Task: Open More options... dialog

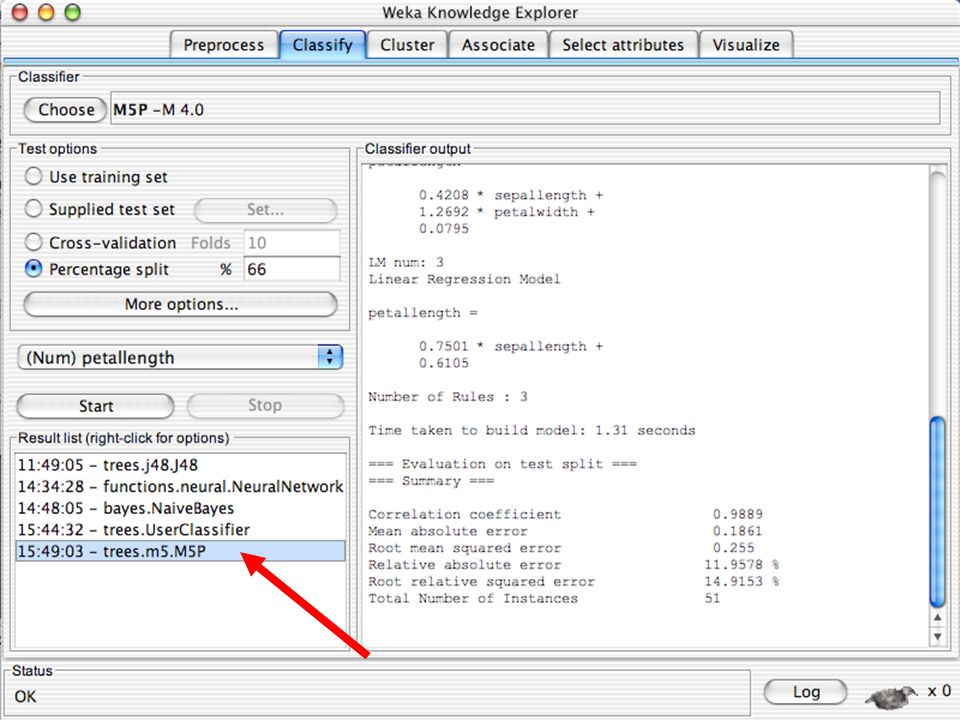Action: tap(181, 304)
